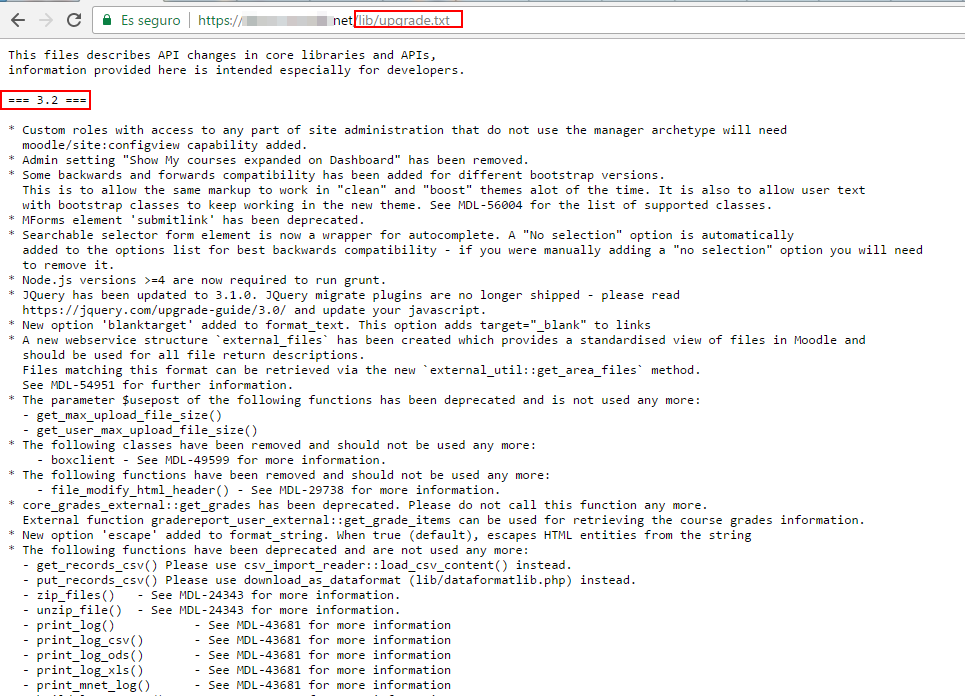Click the browser back arrow
The image size is (965, 696).
(17, 20)
